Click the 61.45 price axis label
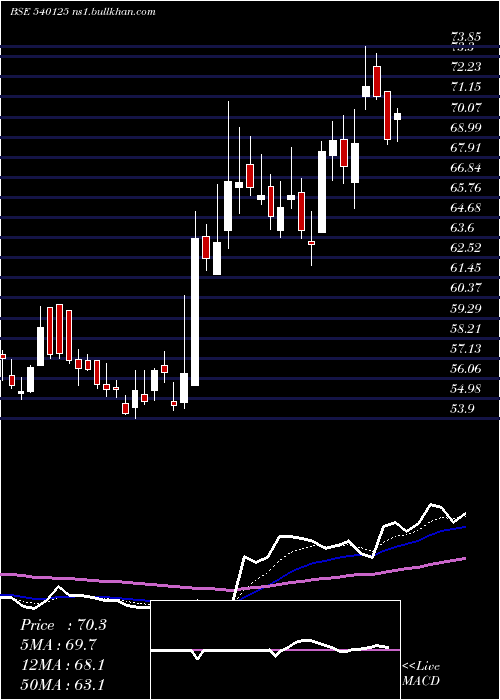 pos(467,268)
